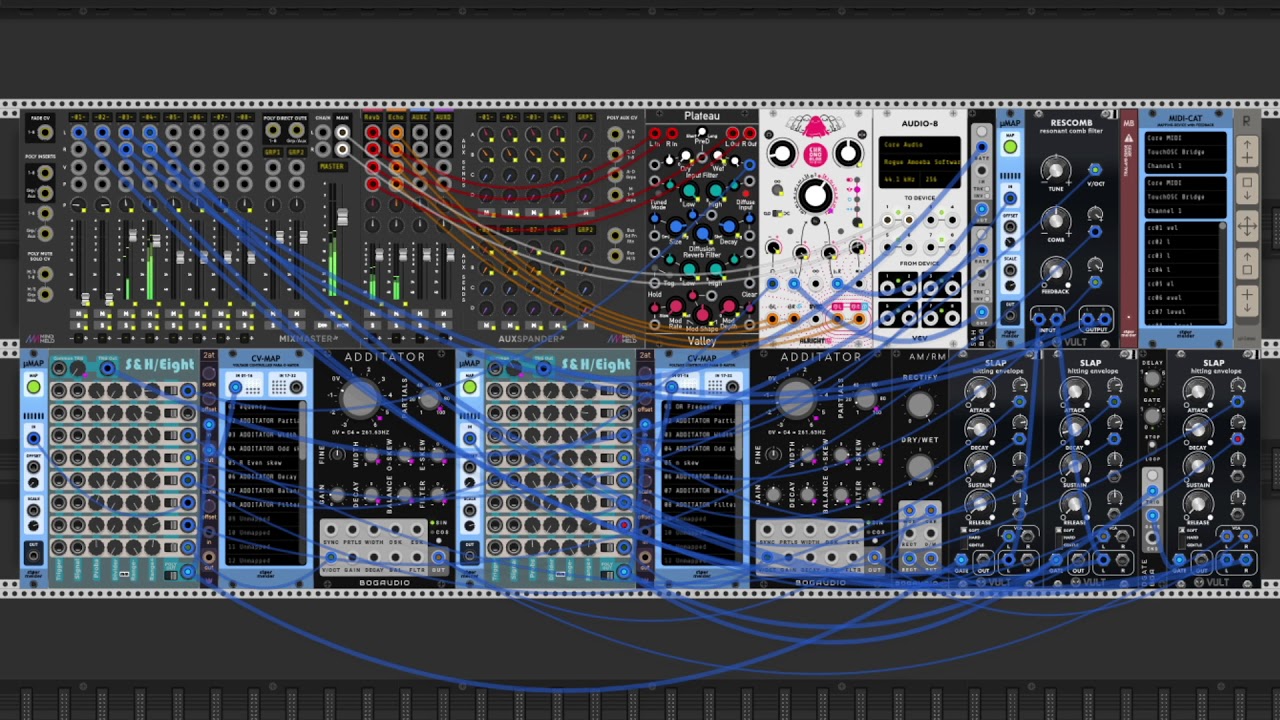1280x720 pixels.
Task: Click the square-over-down-arrow icon beside MIDI-CAT
Action: (x=1247, y=189)
